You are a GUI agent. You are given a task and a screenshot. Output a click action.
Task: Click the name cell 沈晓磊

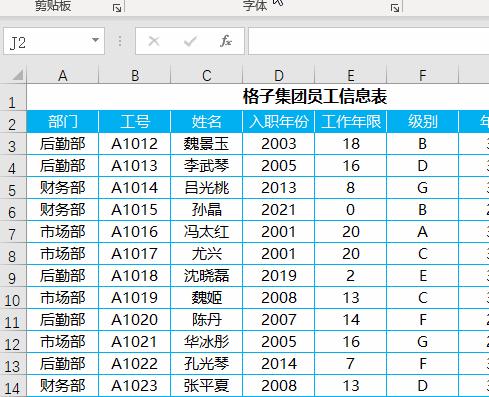(207, 276)
